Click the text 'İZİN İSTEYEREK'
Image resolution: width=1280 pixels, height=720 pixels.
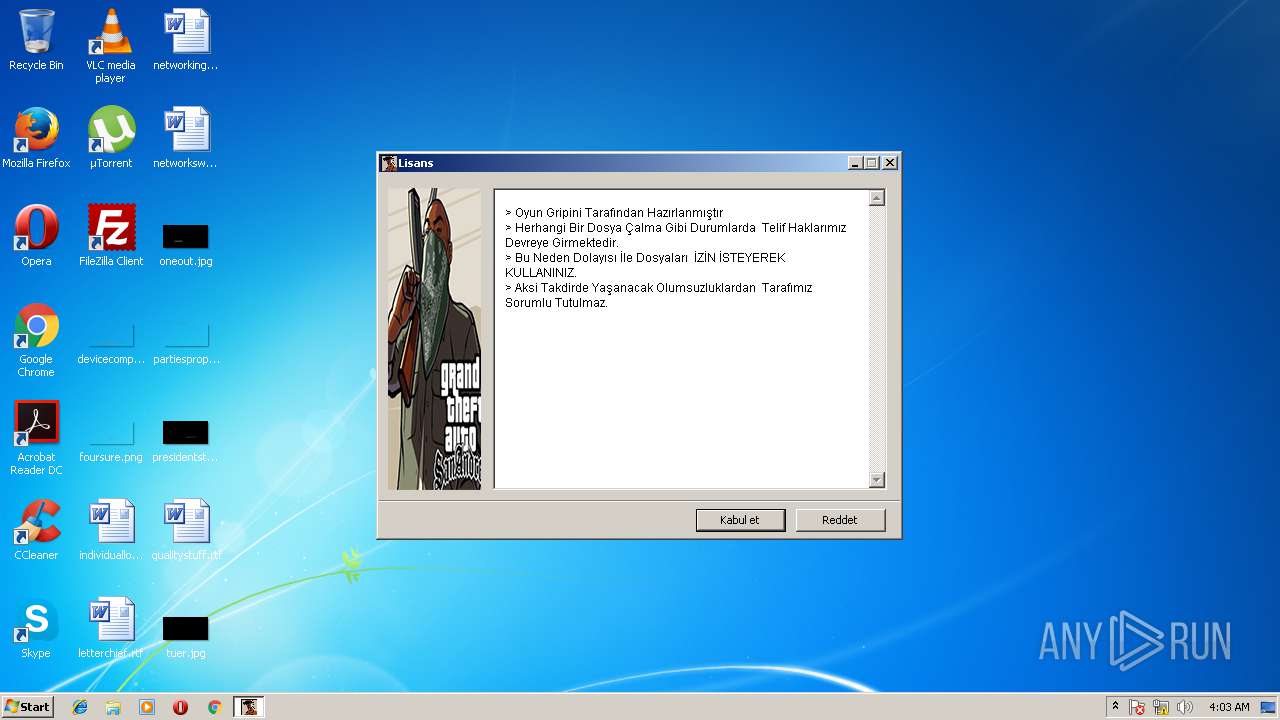(x=739, y=258)
